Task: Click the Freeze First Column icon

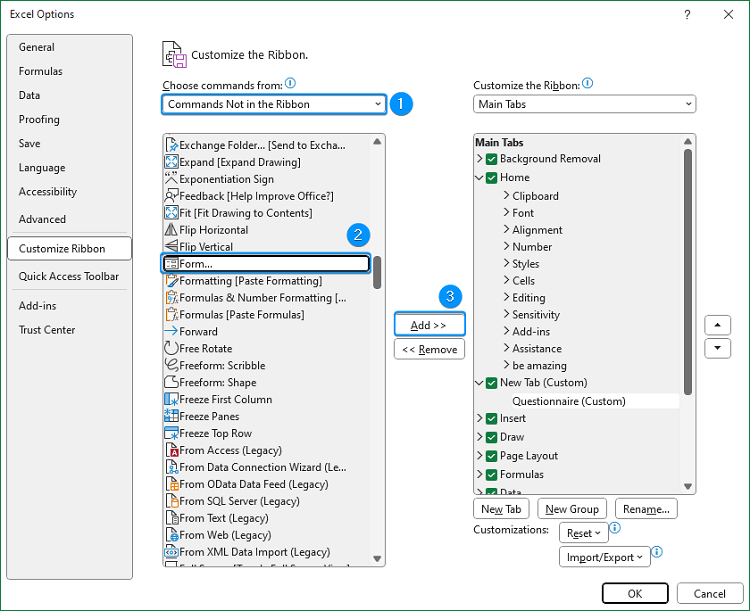Action: pyautogui.click(x=171, y=399)
